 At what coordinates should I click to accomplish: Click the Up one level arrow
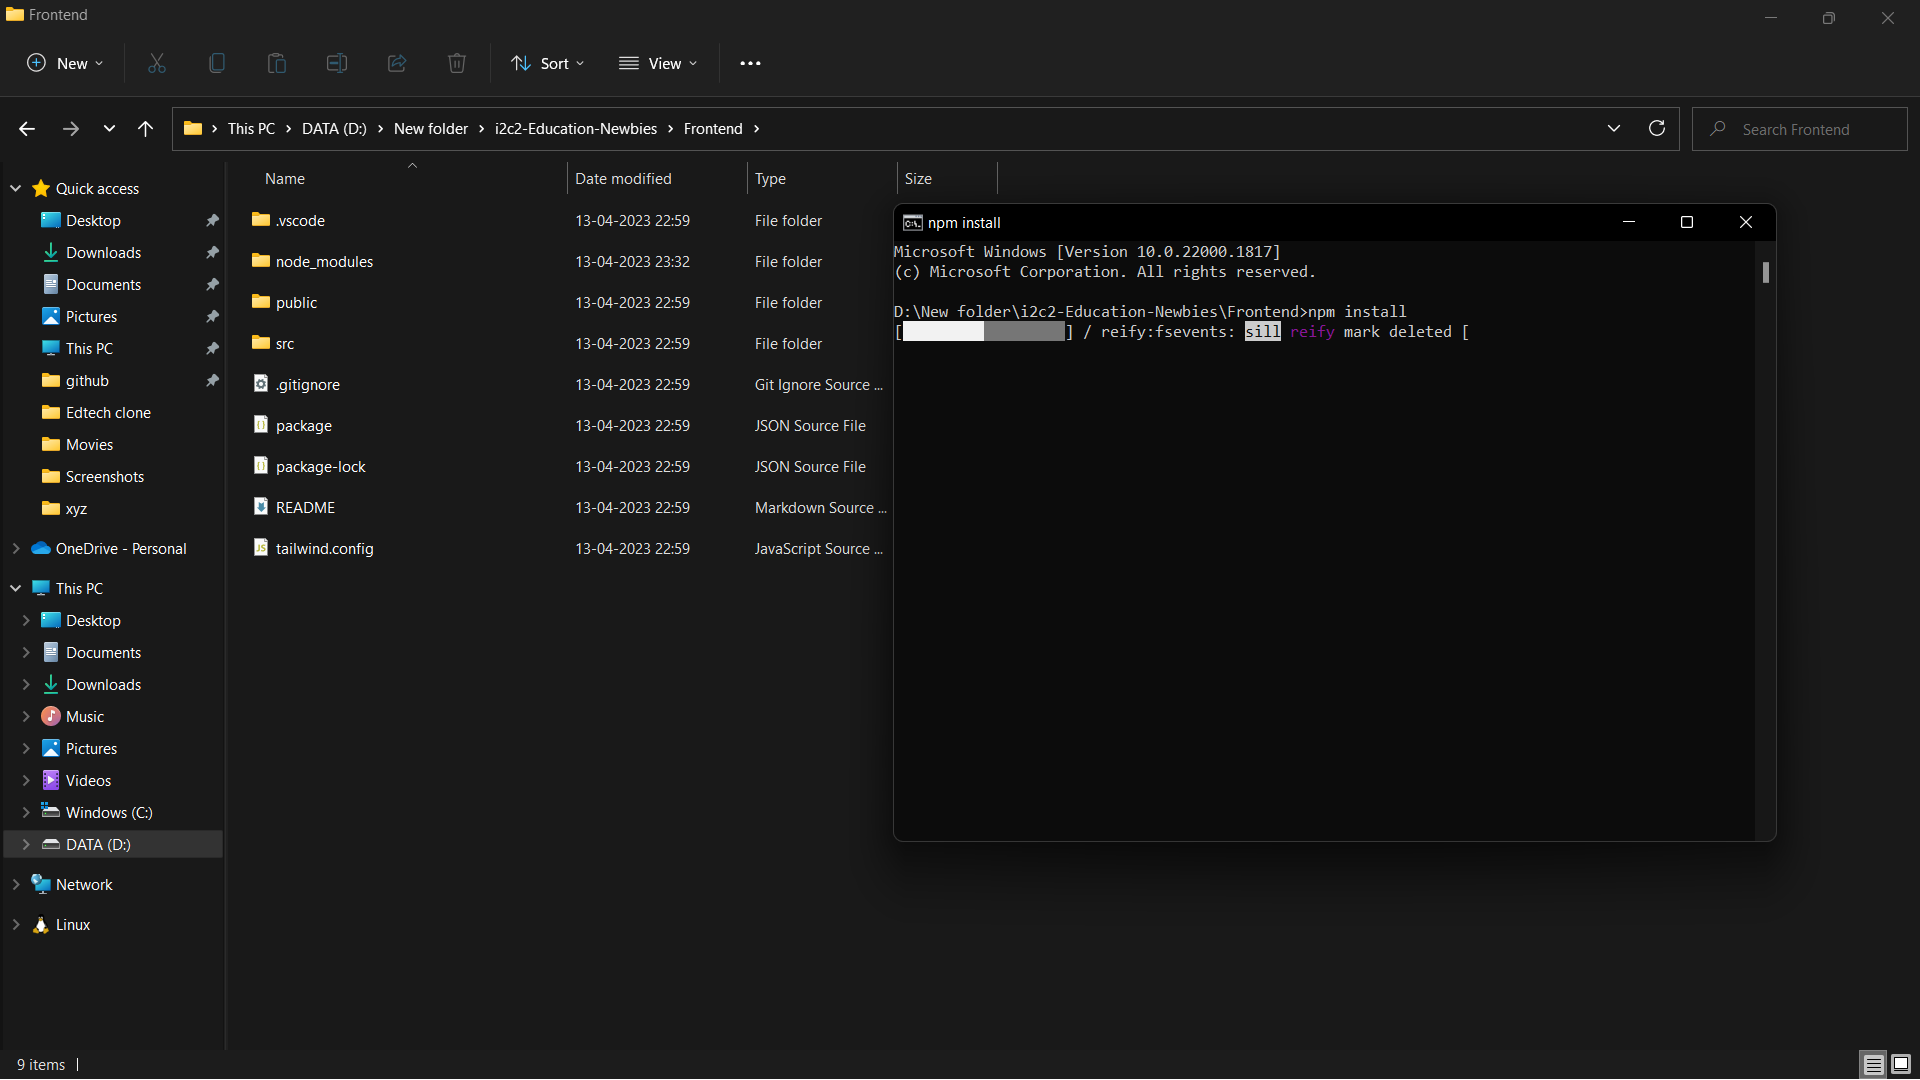[145, 129]
